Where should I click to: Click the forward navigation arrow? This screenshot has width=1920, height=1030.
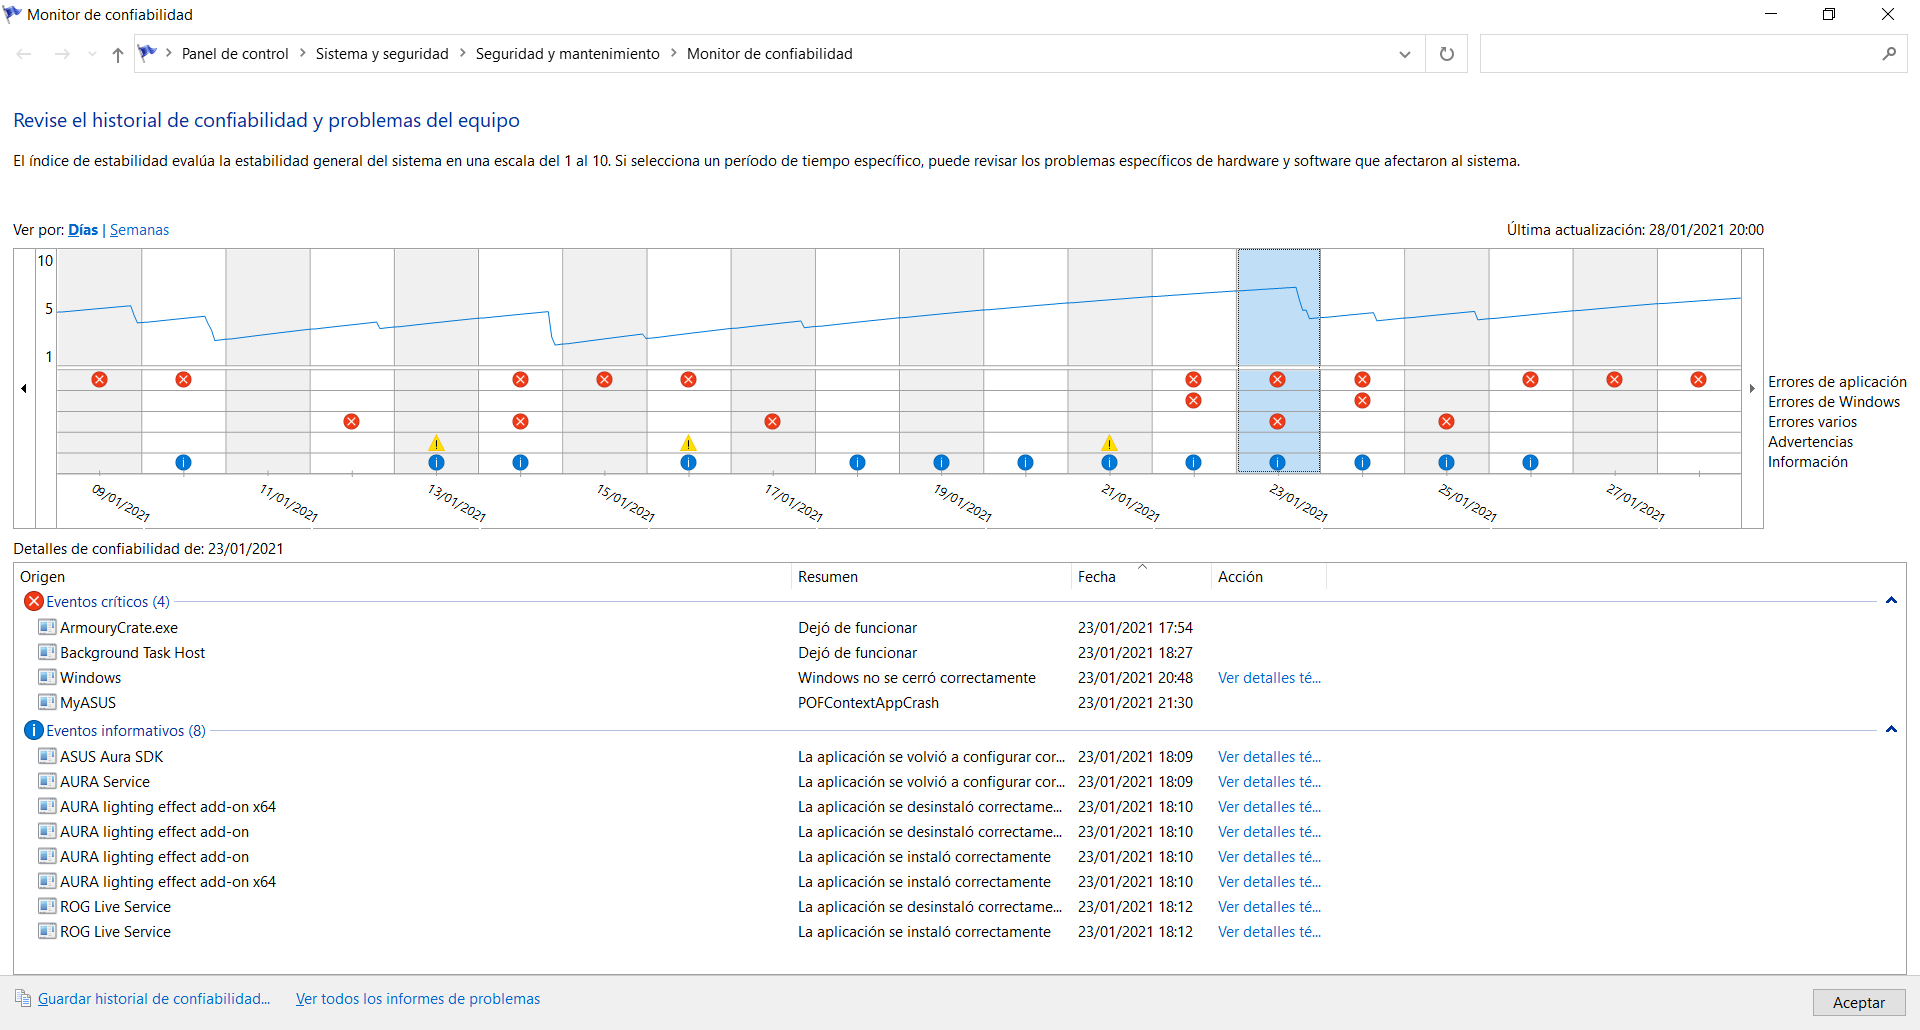62,55
